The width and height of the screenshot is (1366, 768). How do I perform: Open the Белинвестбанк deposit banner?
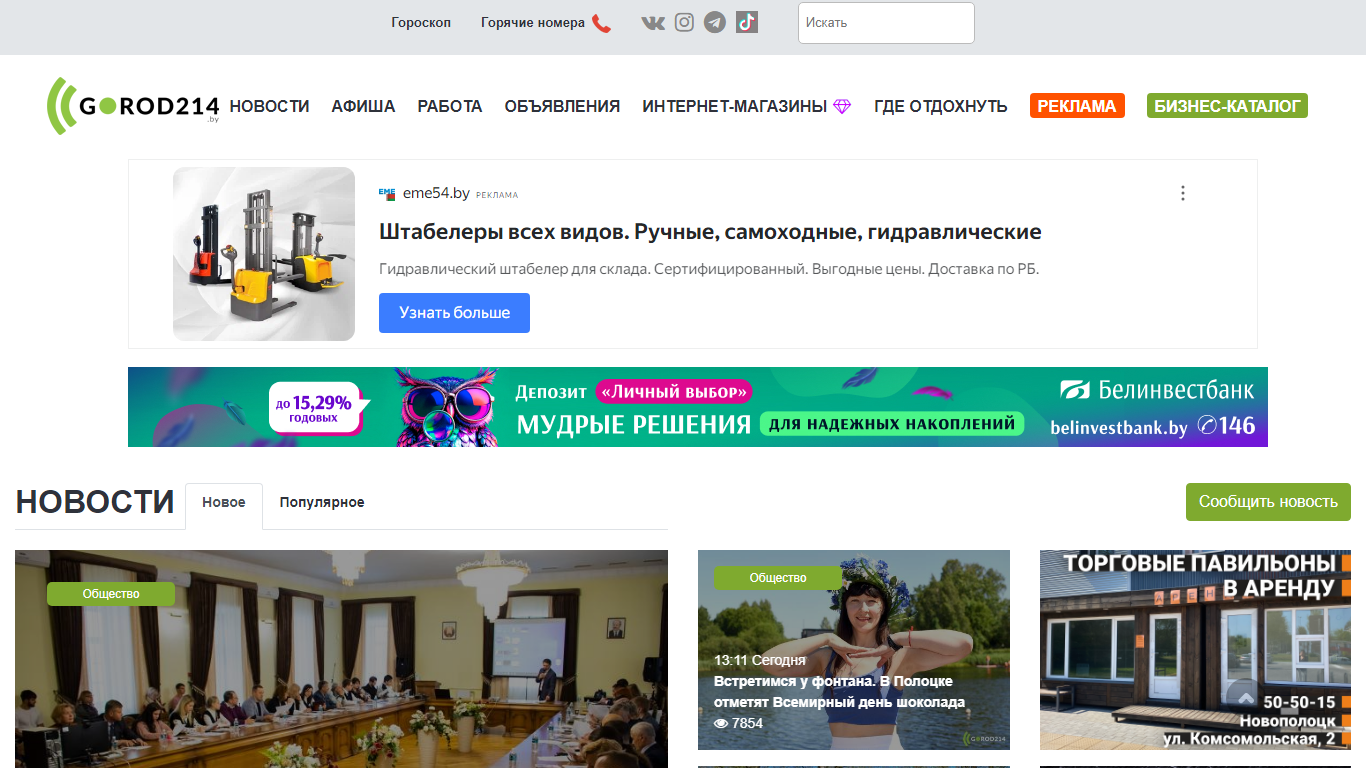pos(698,407)
